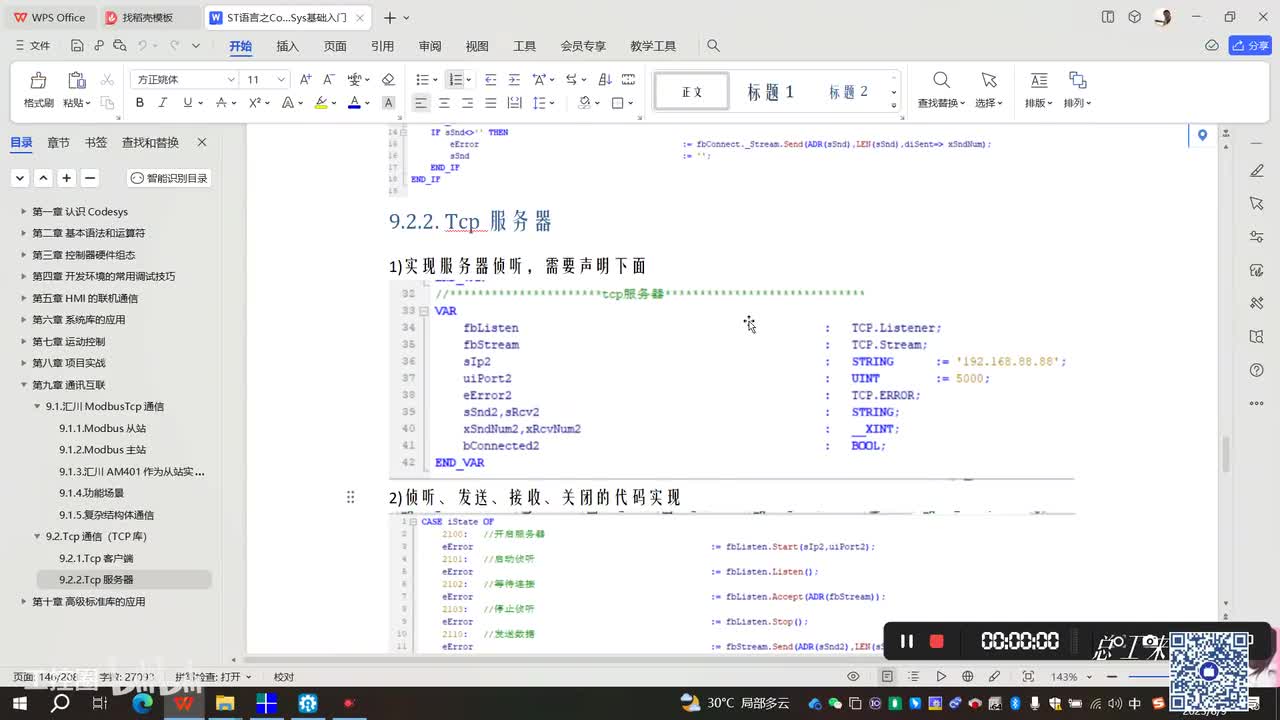Click 智能识别目录 button
The height and width of the screenshot is (720, 1280).
point(169,178)
